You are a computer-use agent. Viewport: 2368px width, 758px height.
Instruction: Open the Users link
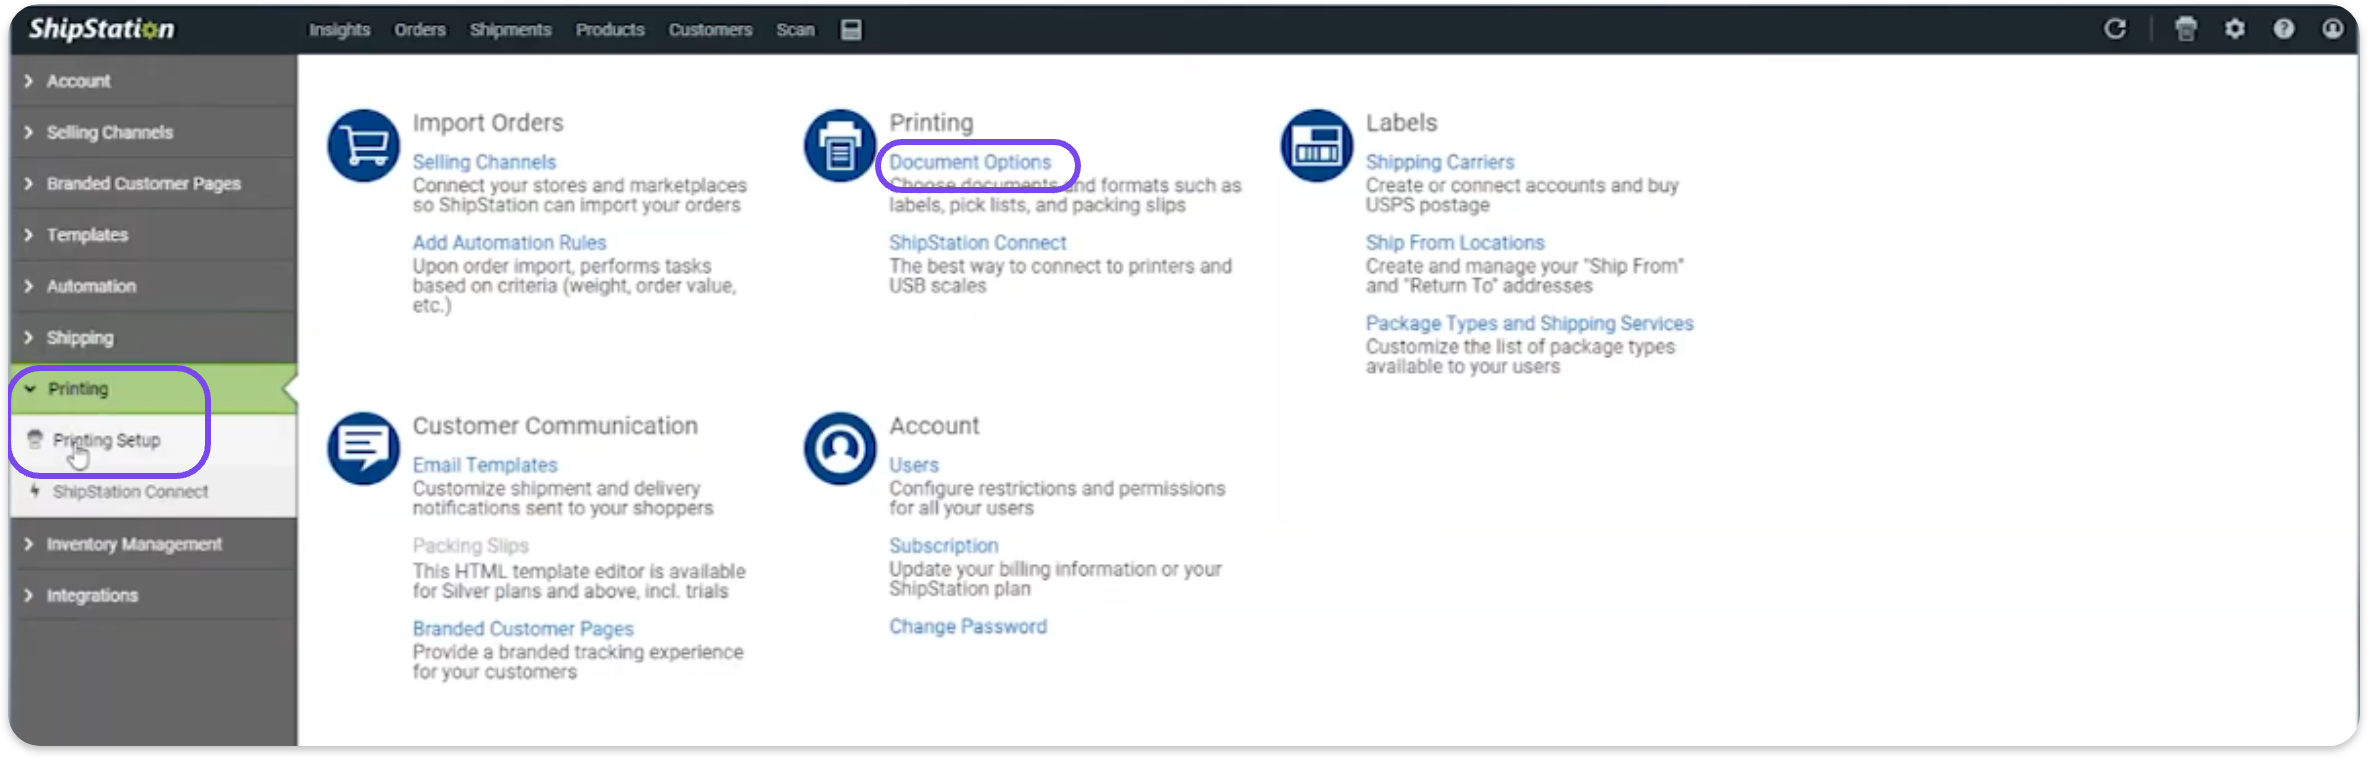tap(914, 465)
